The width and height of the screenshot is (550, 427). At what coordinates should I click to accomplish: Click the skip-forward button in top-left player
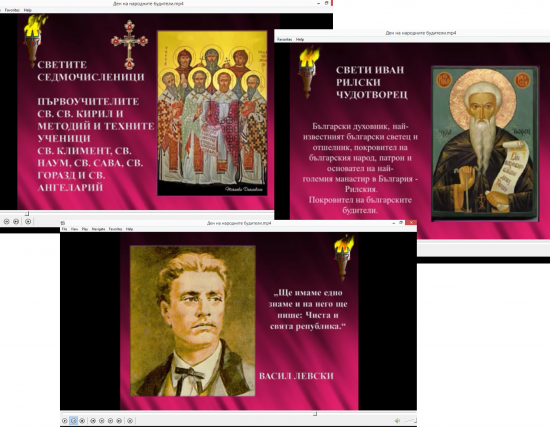point(16,221)
